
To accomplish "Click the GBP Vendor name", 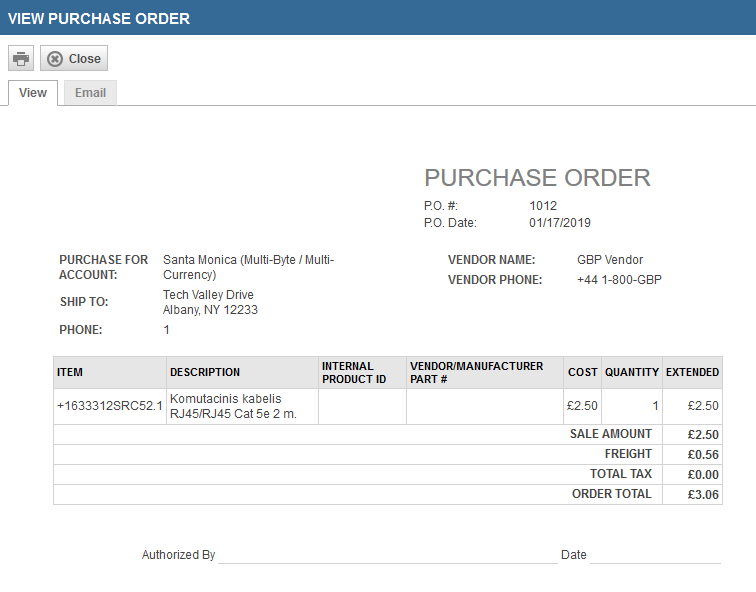I will pos(610,260).
